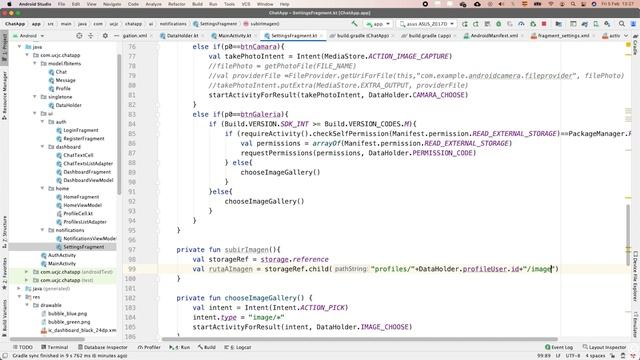Viewport: 640px width, 360px height.
Task: Switch to AndroidManifest.xml tab
Action: (x=494, y=36)
